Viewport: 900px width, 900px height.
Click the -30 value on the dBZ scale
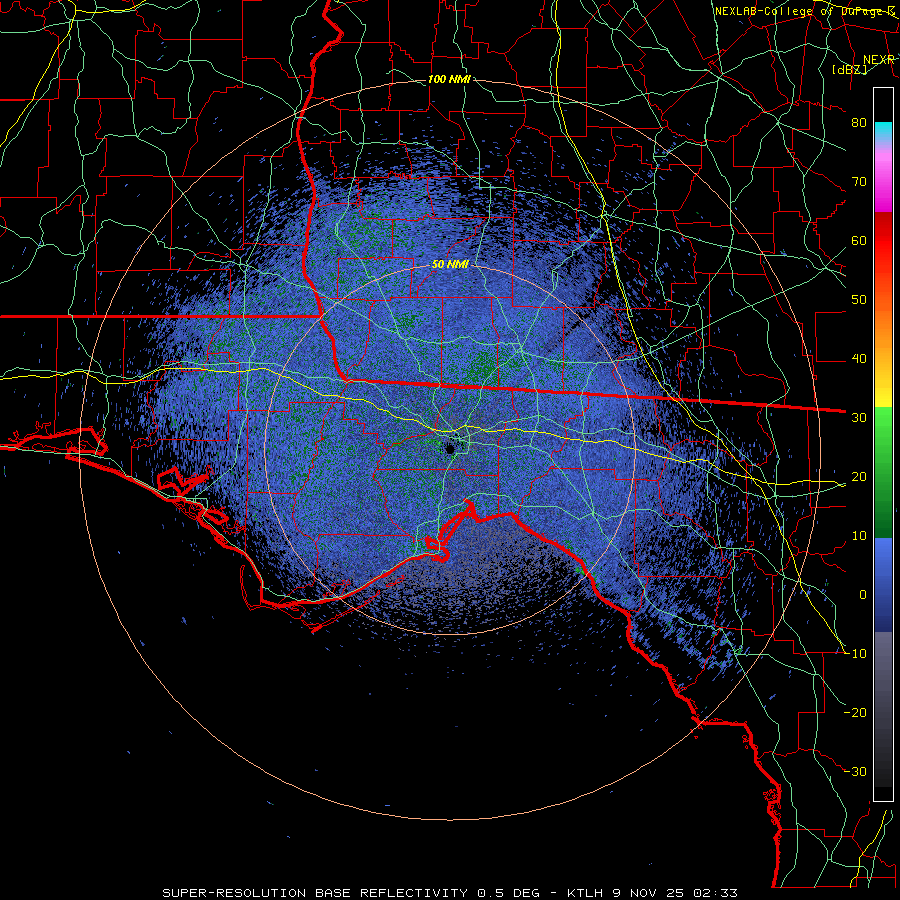[x=855, y=772]
